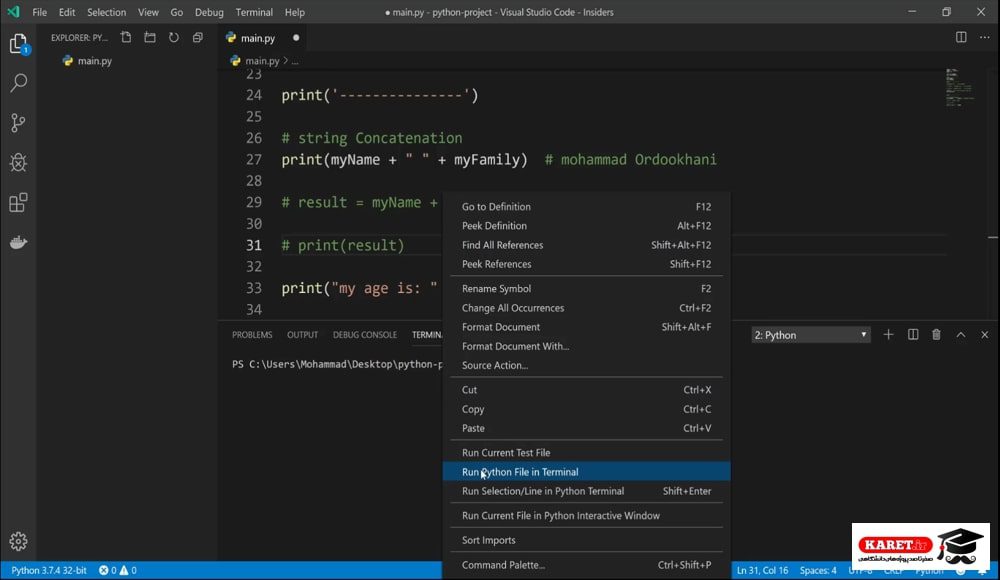Switch to the Problems panel tab
Screen dimensions: 1000x580
click(x=252, y=334)
